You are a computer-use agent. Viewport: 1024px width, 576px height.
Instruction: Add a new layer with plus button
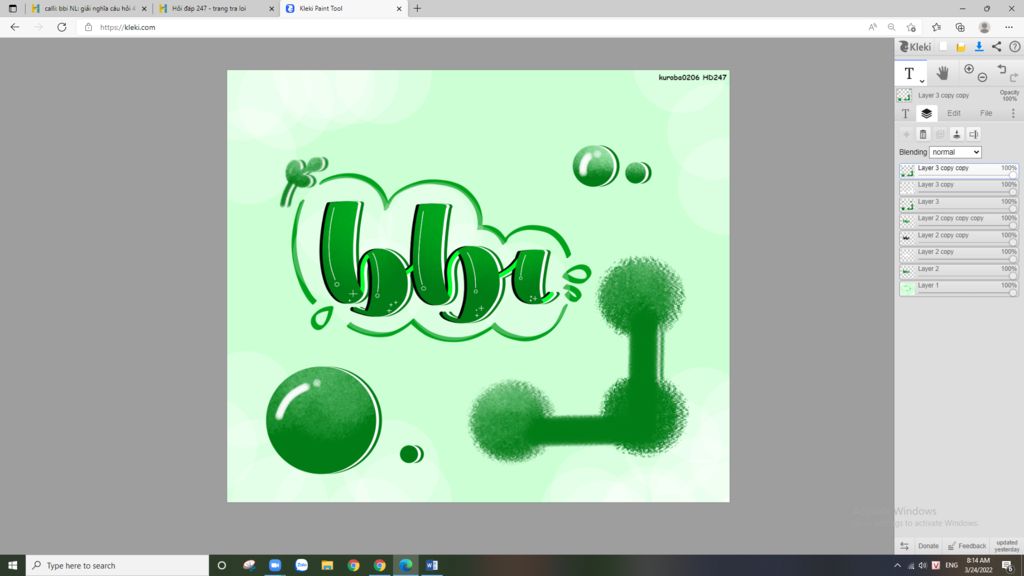click(906, 135)
